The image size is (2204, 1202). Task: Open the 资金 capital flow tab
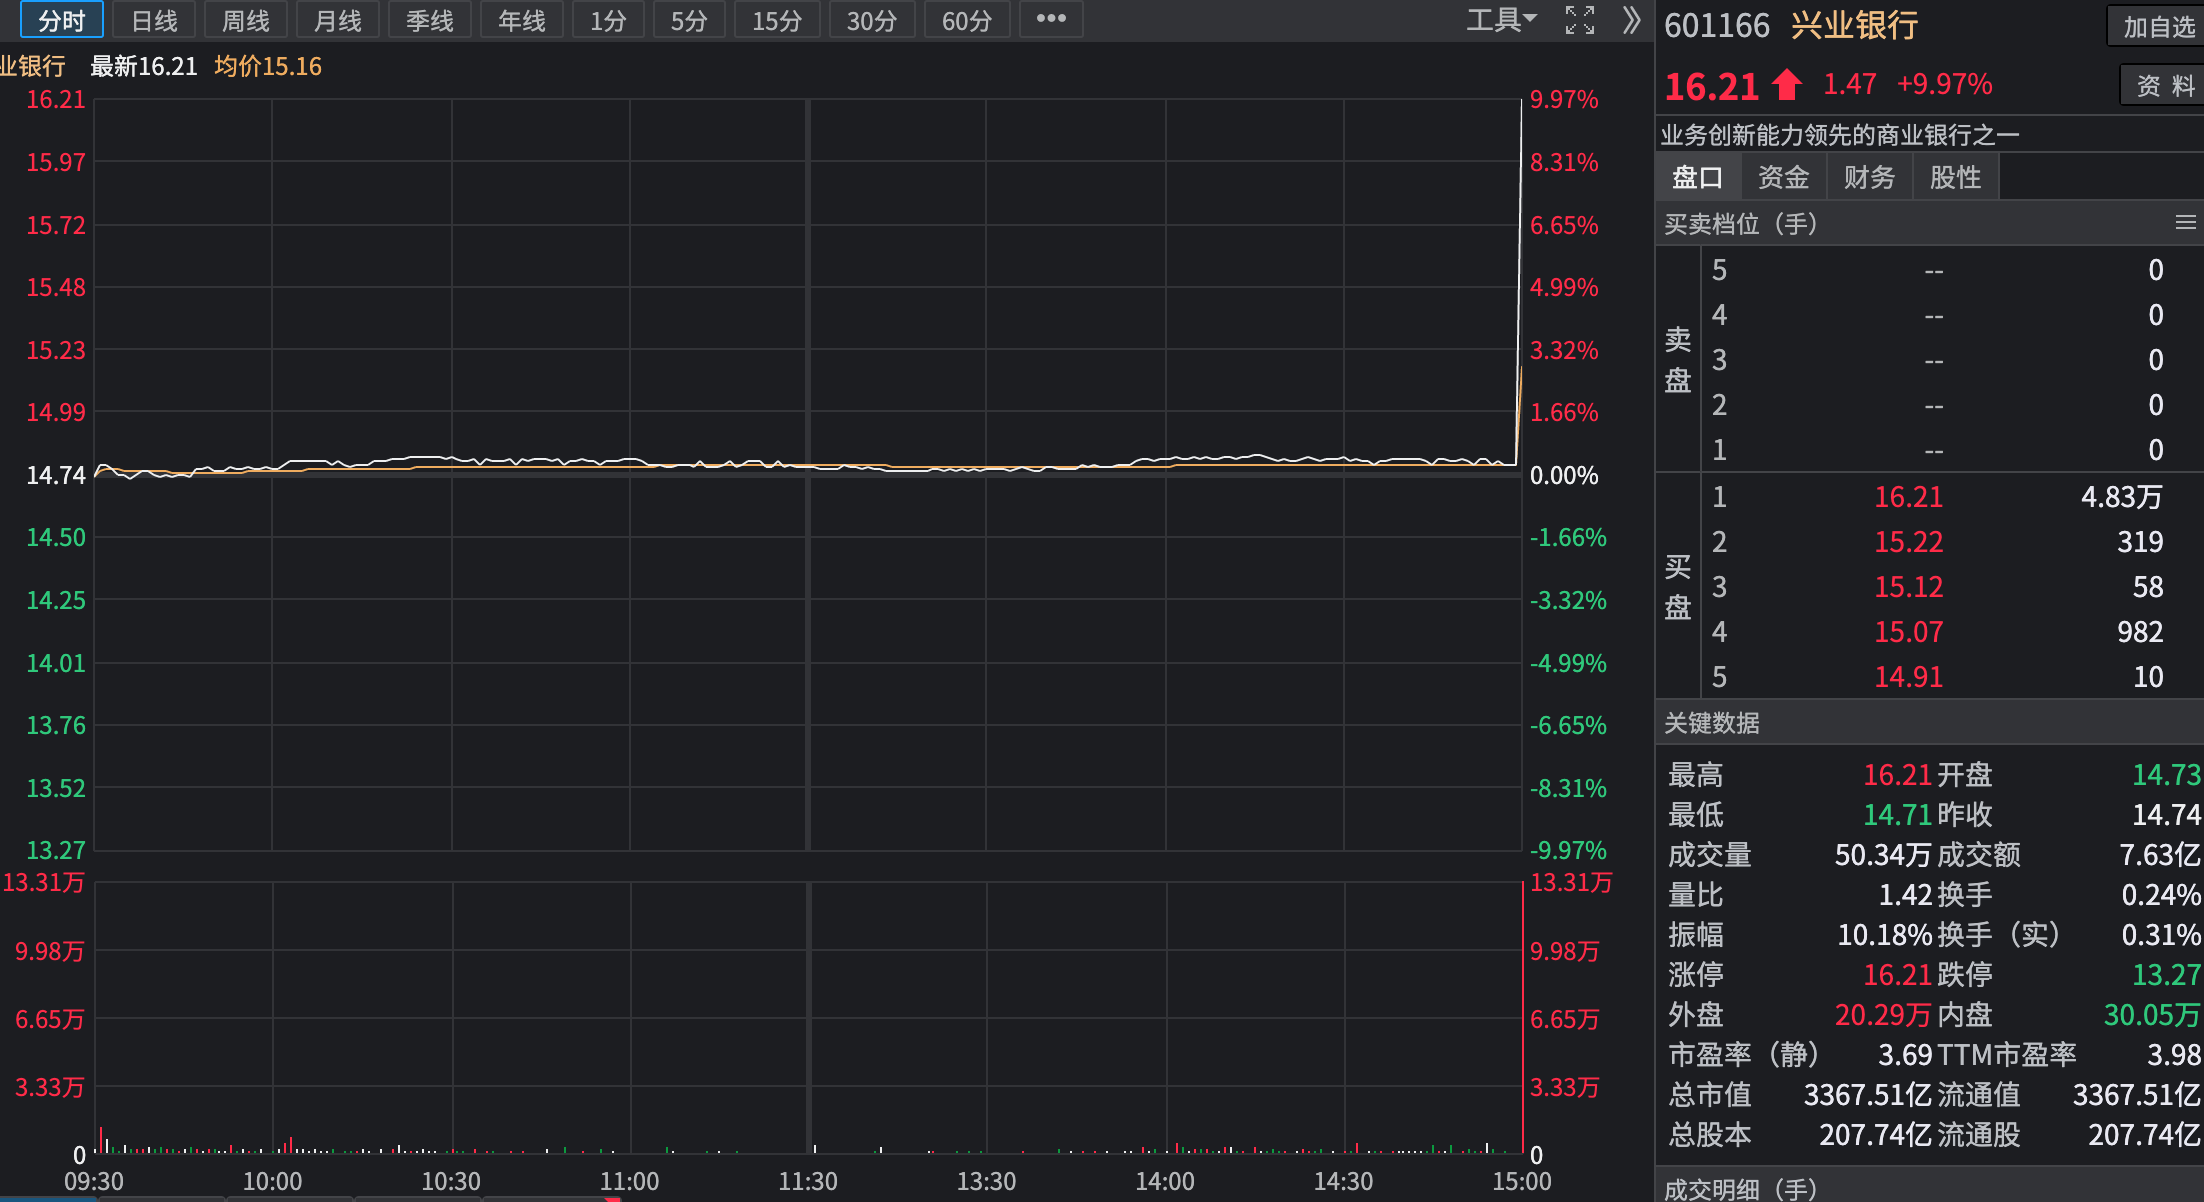[1784, 177]
